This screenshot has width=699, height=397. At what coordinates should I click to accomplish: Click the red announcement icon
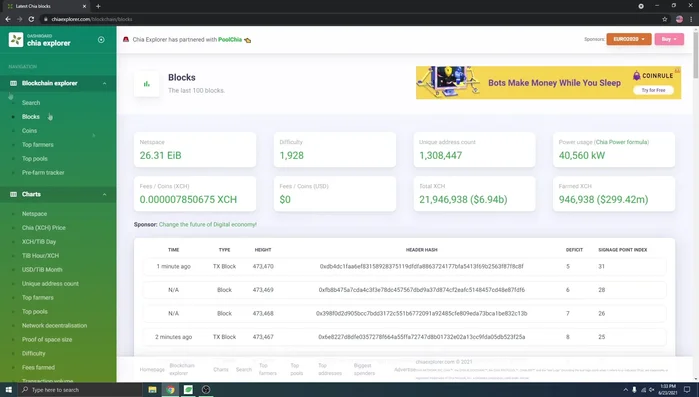point(126,39)
